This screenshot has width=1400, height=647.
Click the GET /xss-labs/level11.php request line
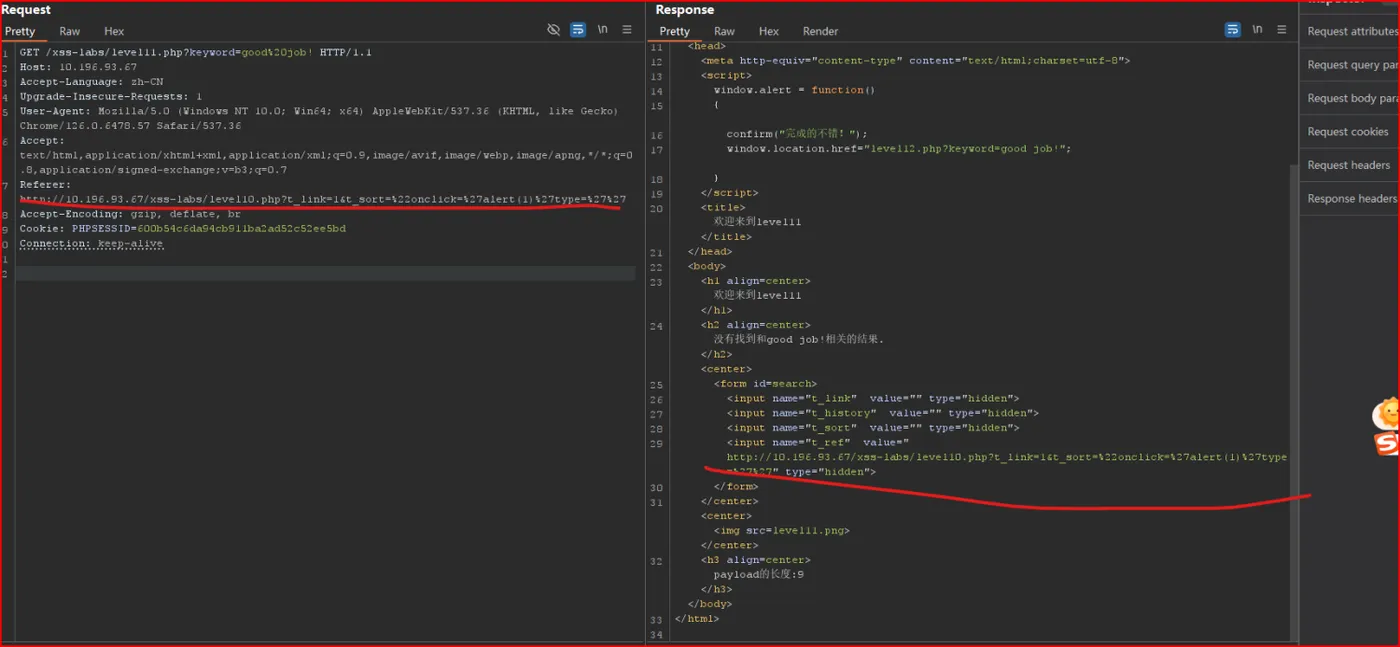pos(195,52)
